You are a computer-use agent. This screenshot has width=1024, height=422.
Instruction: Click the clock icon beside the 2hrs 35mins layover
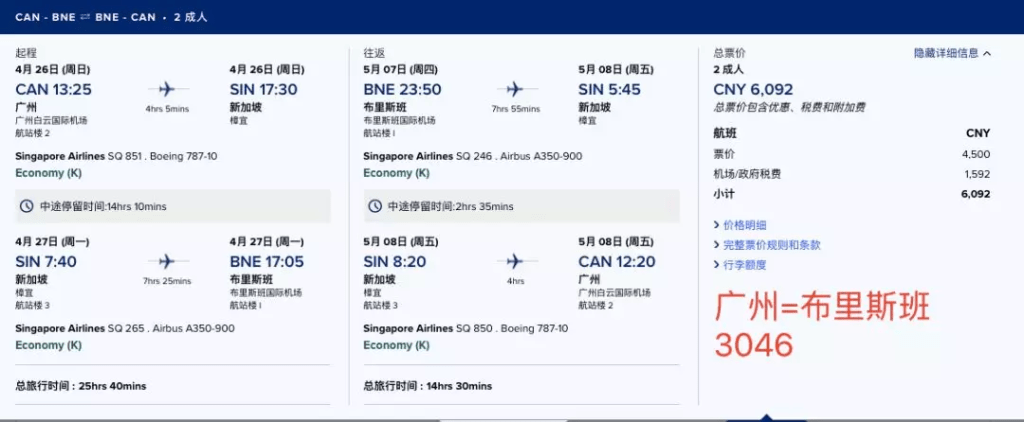[375, 206]
